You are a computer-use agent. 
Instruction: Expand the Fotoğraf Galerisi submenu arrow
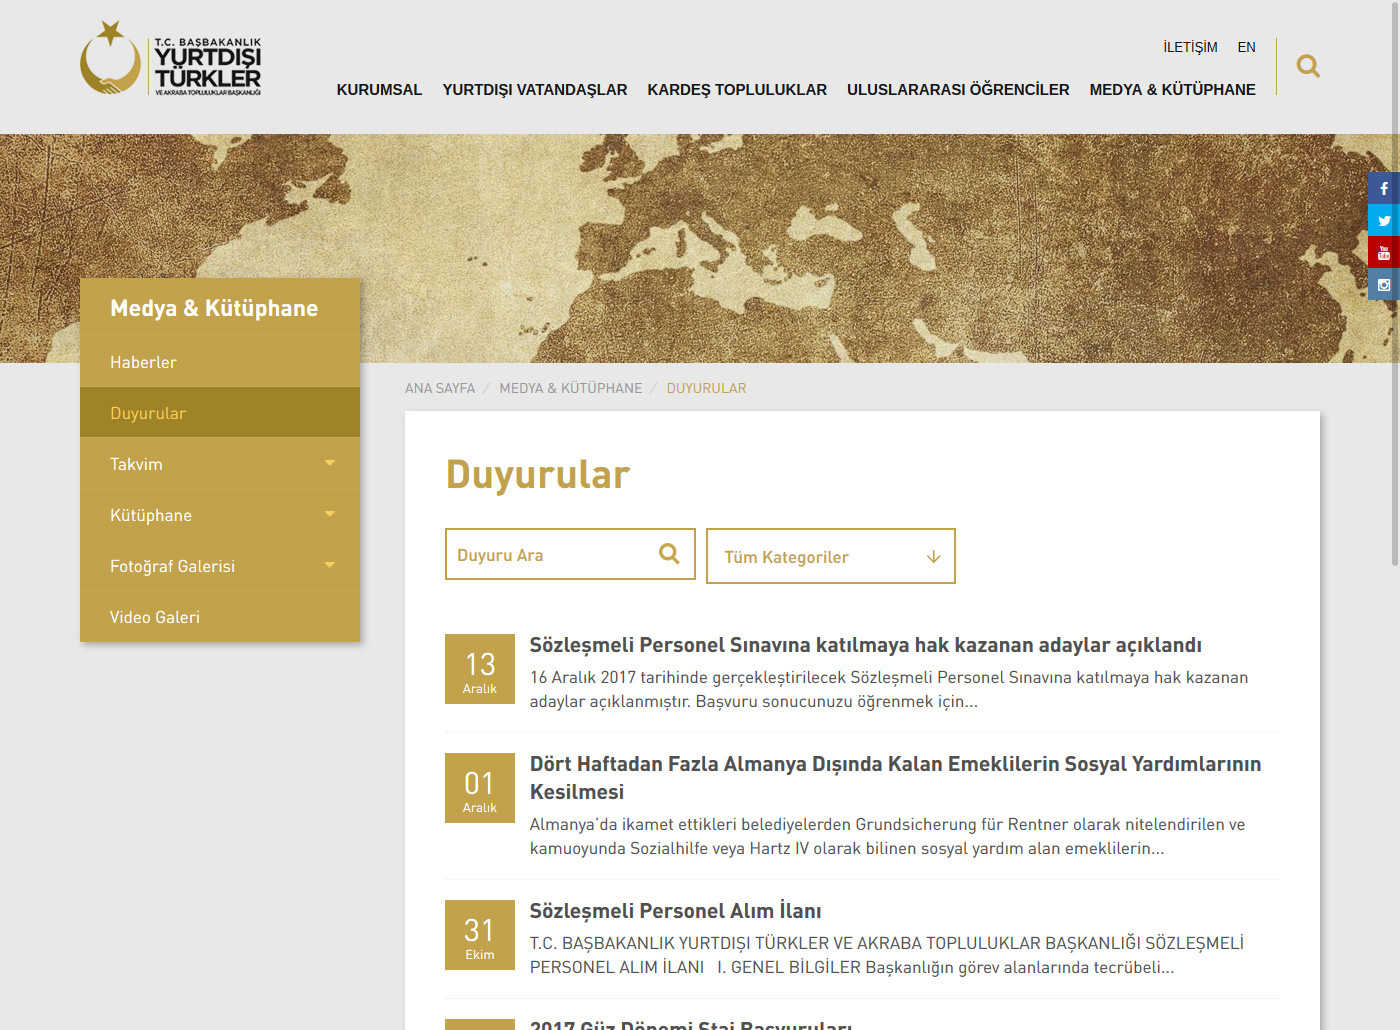330,565
